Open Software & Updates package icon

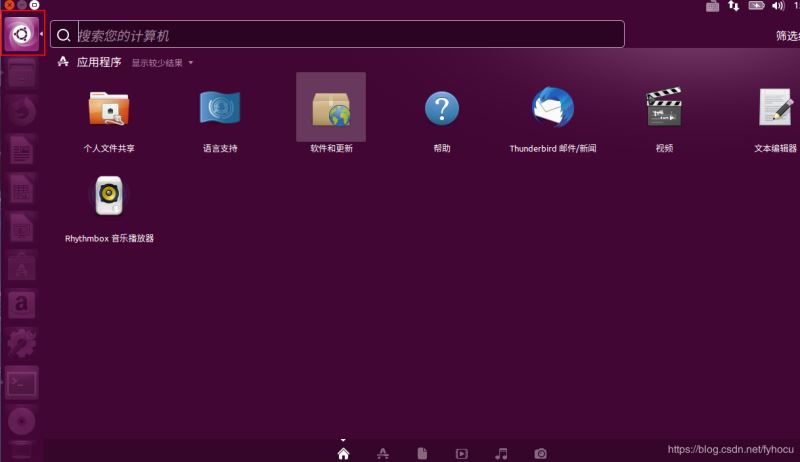click(x=331, y=108)
